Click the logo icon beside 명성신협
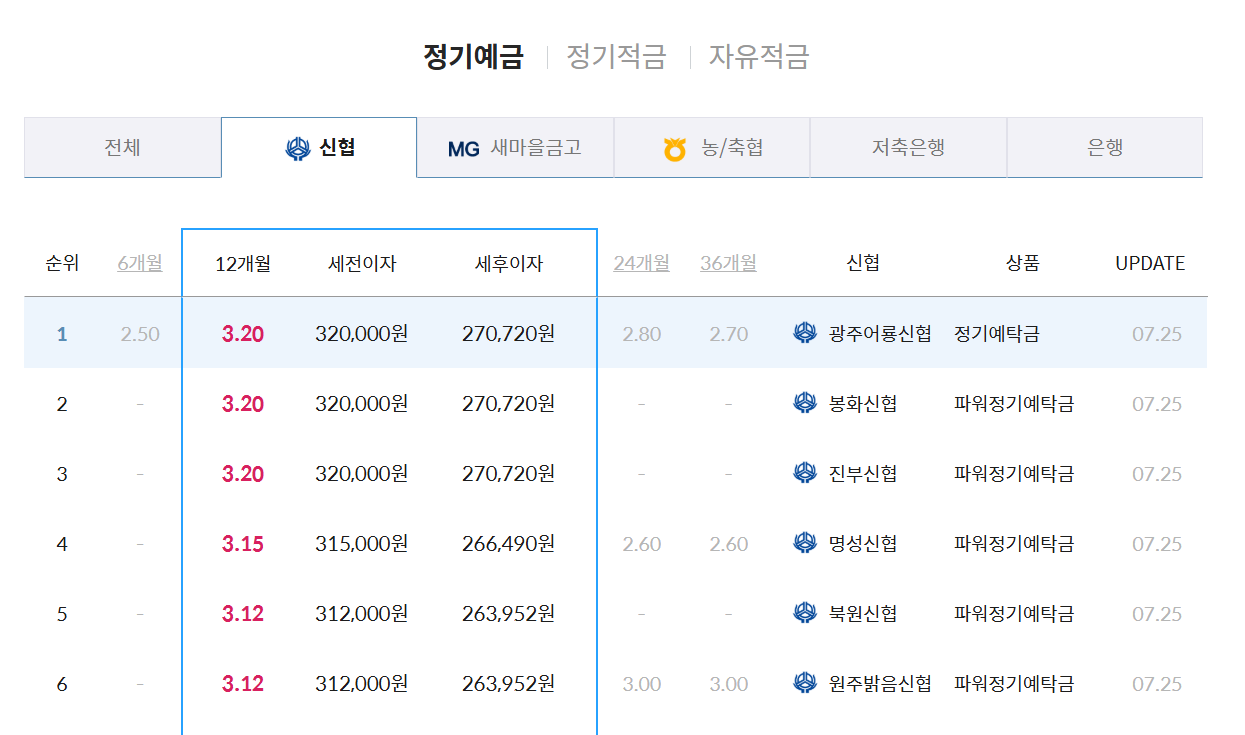The width and height of the screenshot is (1245, 735). point(805,543)
